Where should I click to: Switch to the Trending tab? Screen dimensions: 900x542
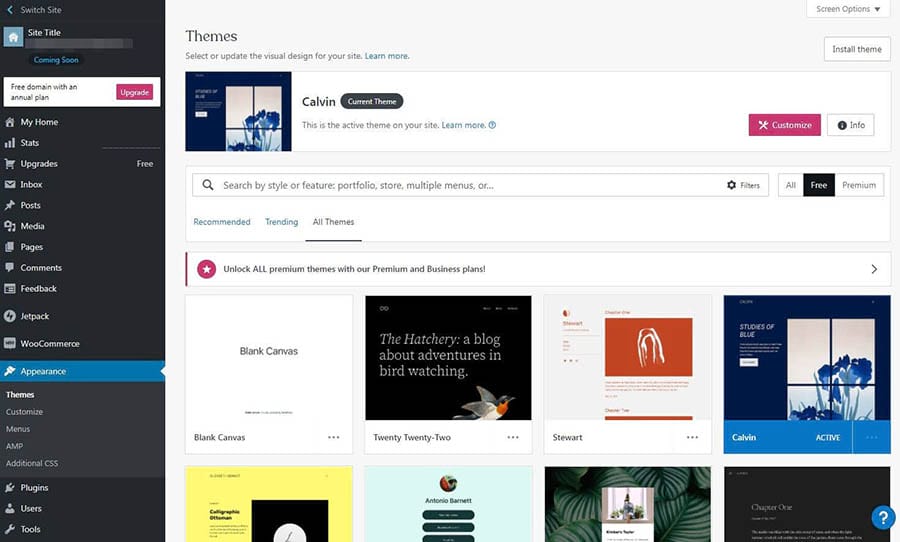coord(282,222)
